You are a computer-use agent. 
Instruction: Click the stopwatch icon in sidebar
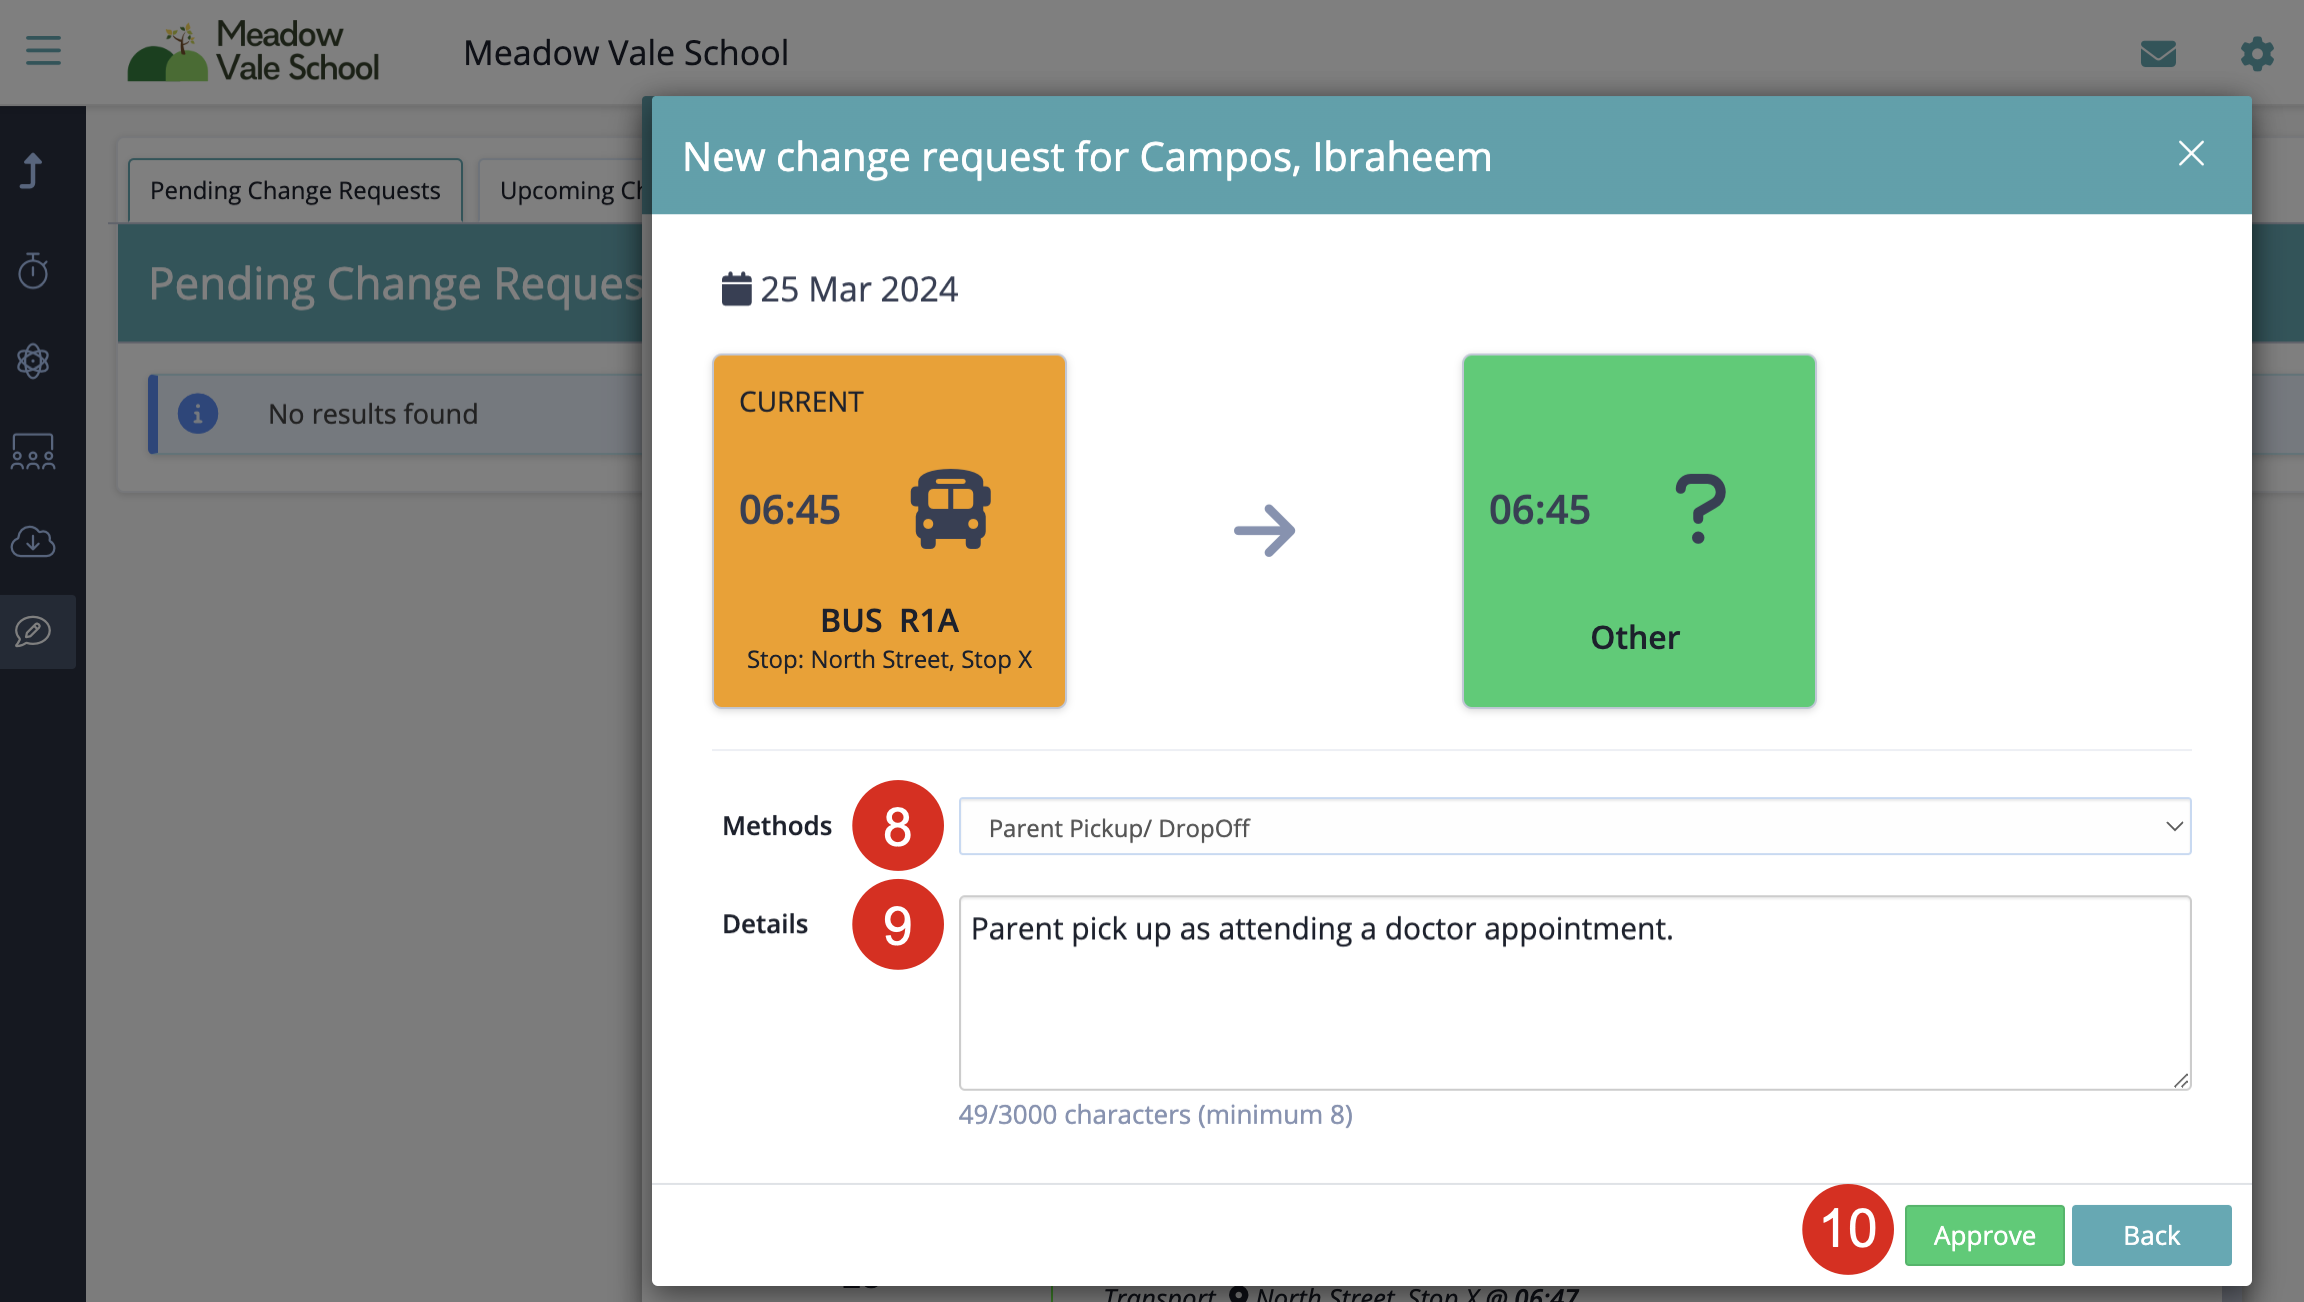click(x=33, y=270)
